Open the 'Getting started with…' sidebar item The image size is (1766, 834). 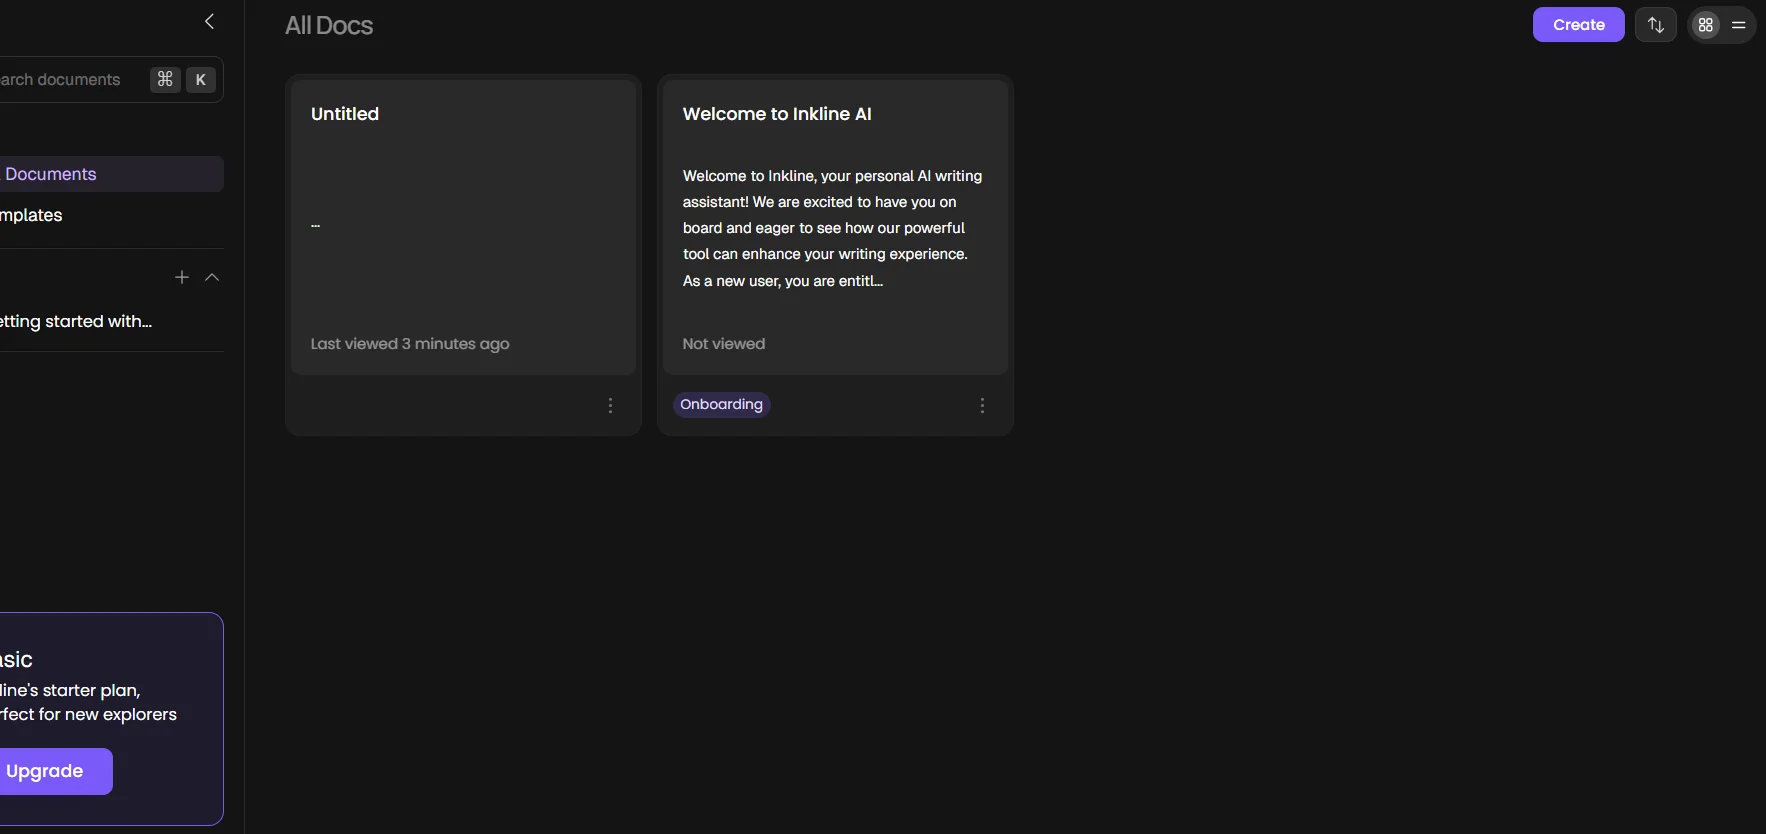[x=78, y=321]
